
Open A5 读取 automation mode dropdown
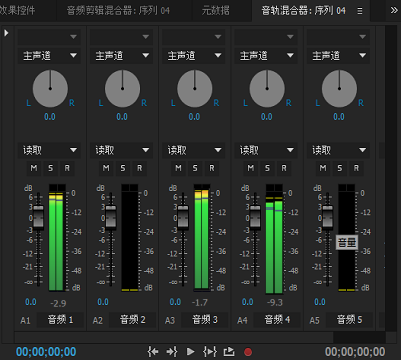tap(338, 150)
